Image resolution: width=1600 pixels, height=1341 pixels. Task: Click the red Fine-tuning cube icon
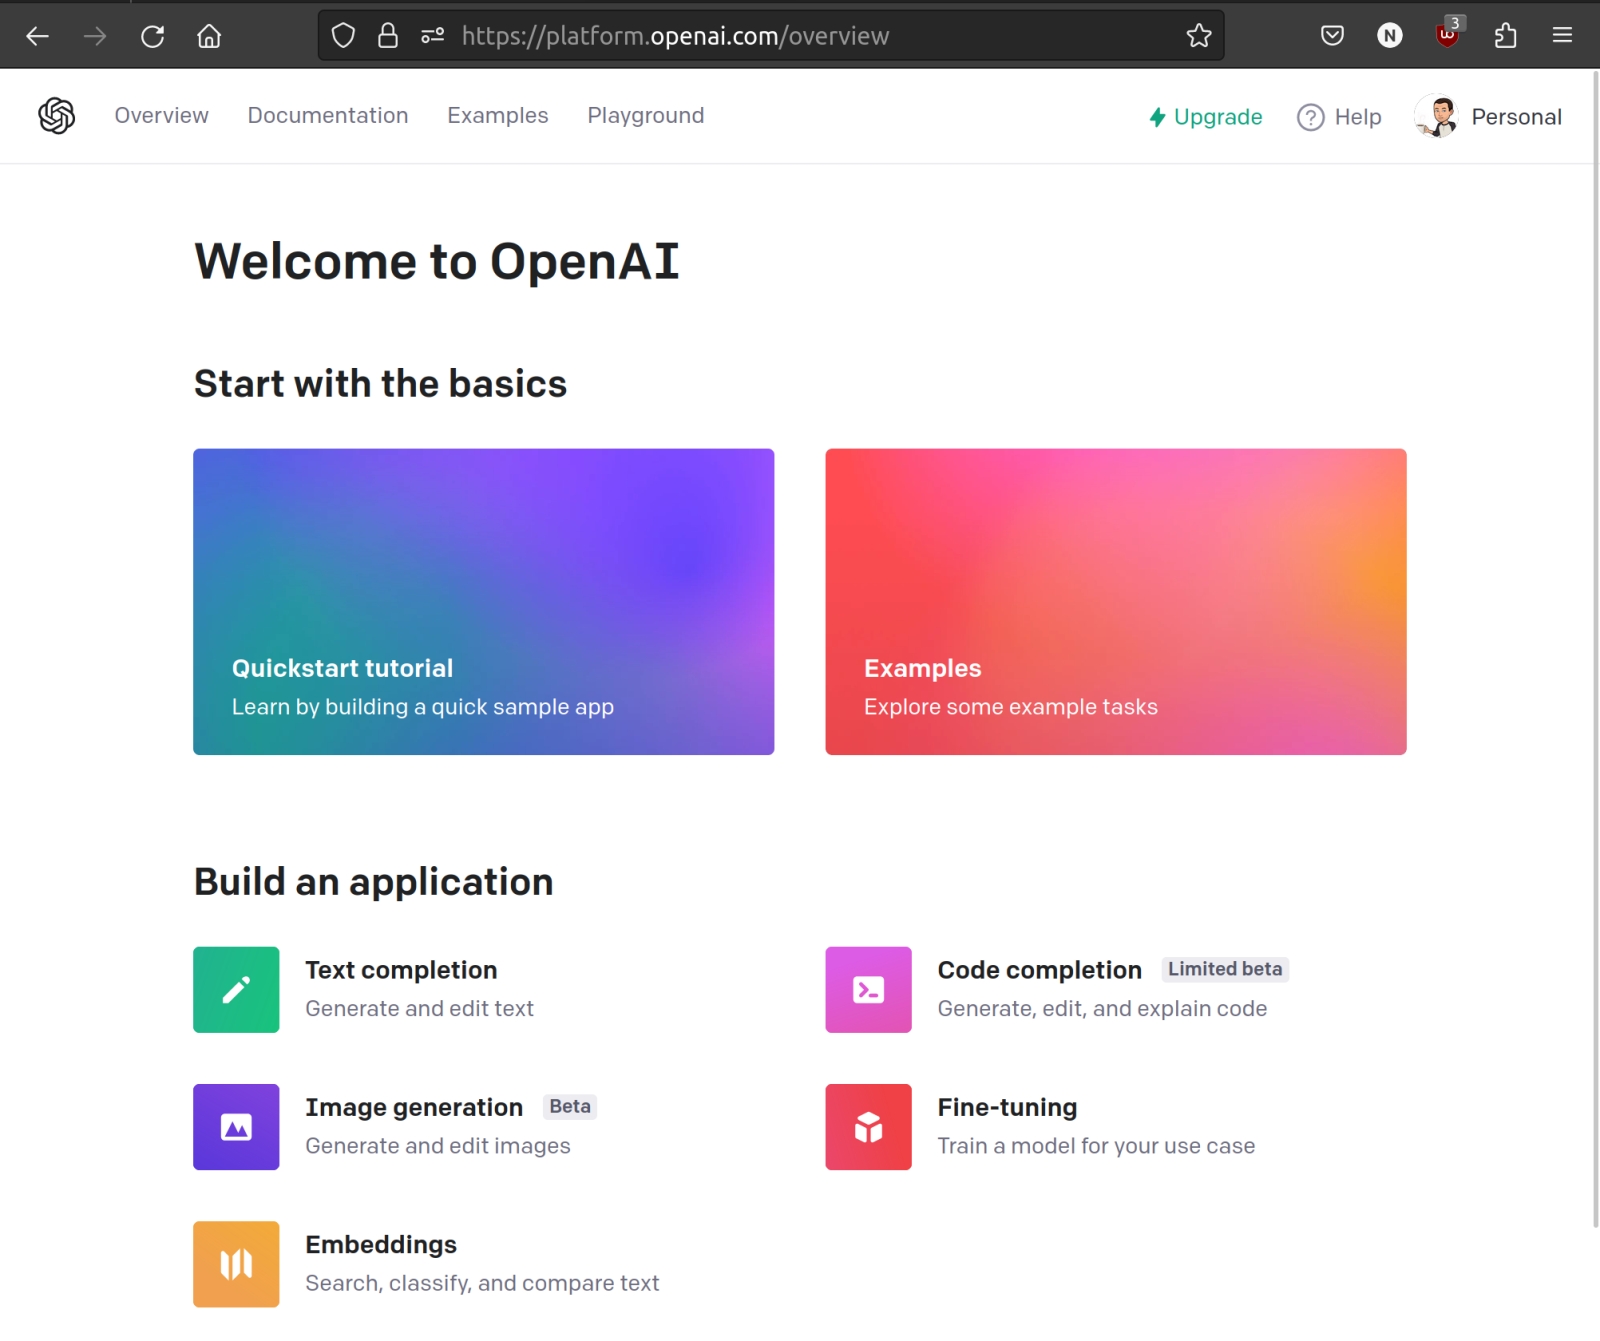pos(868,1127)
